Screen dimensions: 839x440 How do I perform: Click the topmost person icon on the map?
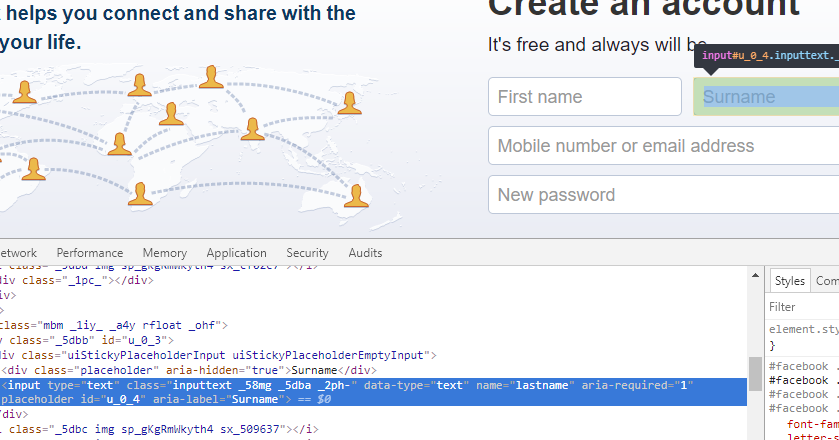(211, 77)
